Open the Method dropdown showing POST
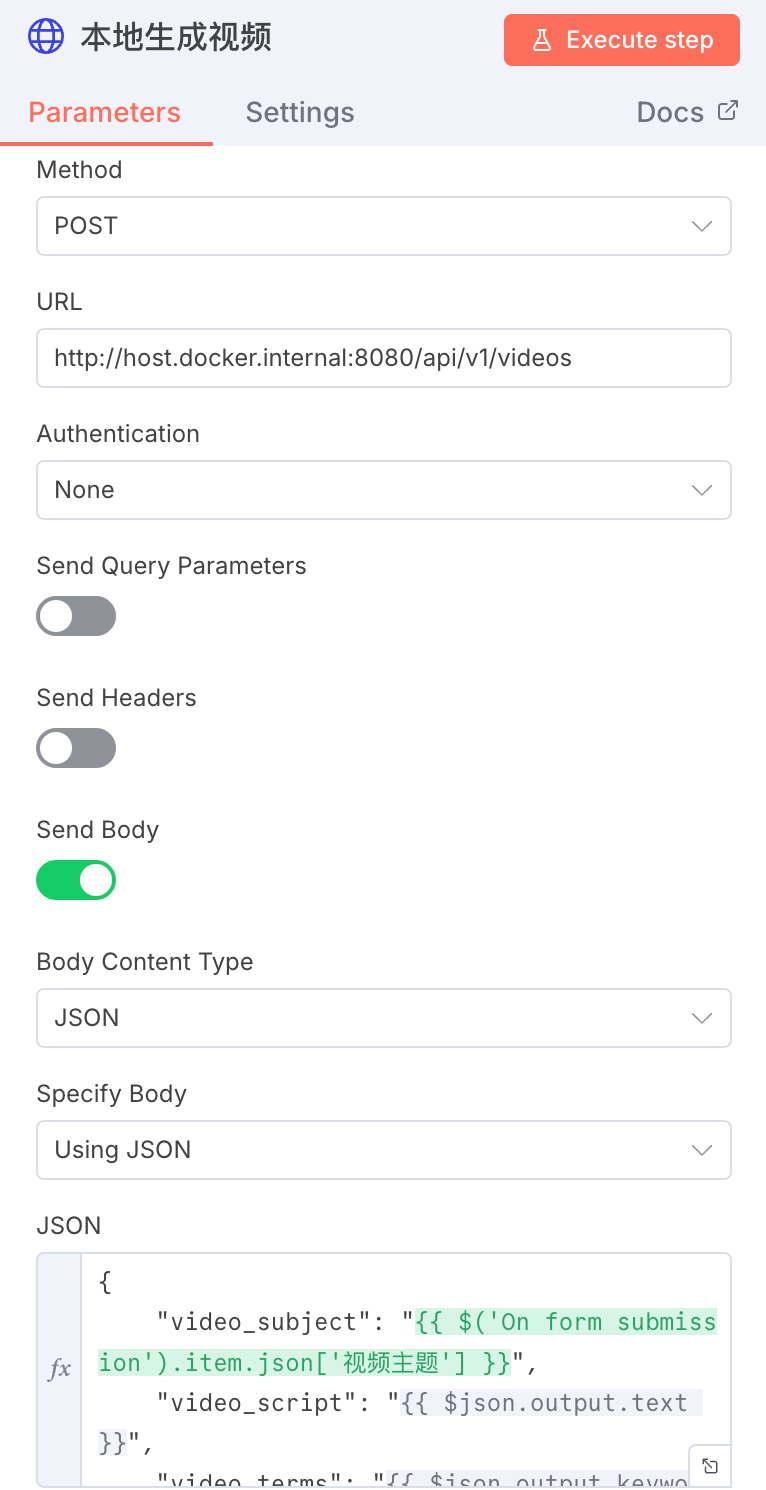 point(384,226)
